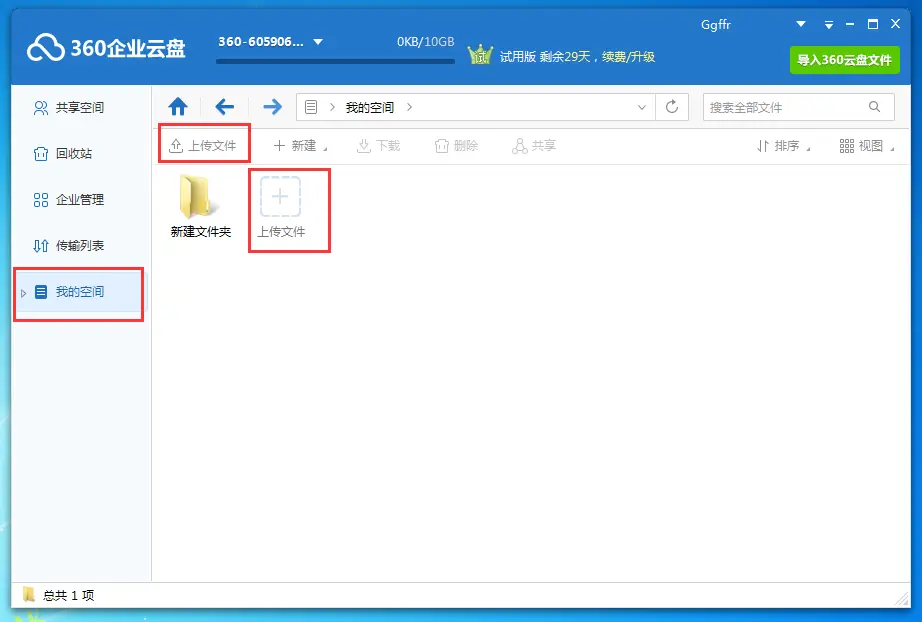This screenshot has height=622, width=922.
Task: Navigate back with the left arrow
Action: [225, 107]
